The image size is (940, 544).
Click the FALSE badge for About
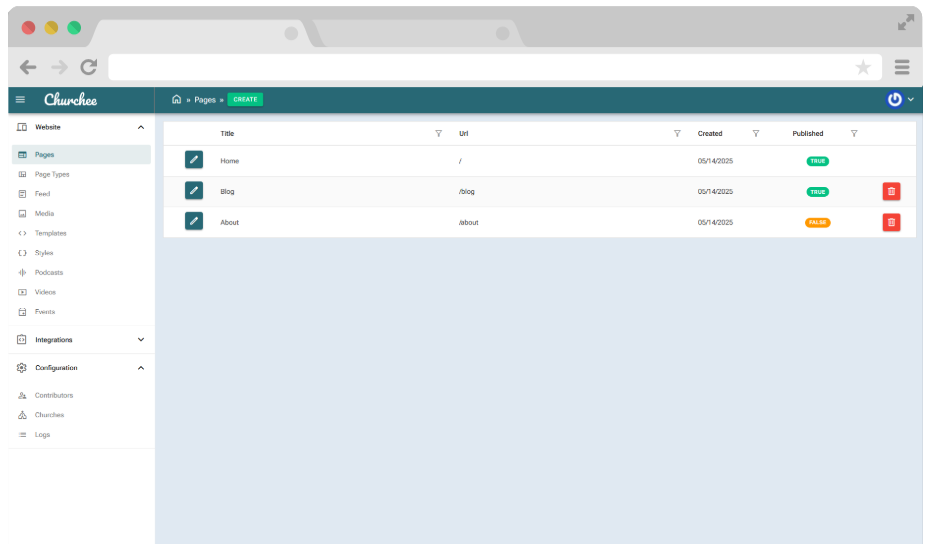point(818,223)
